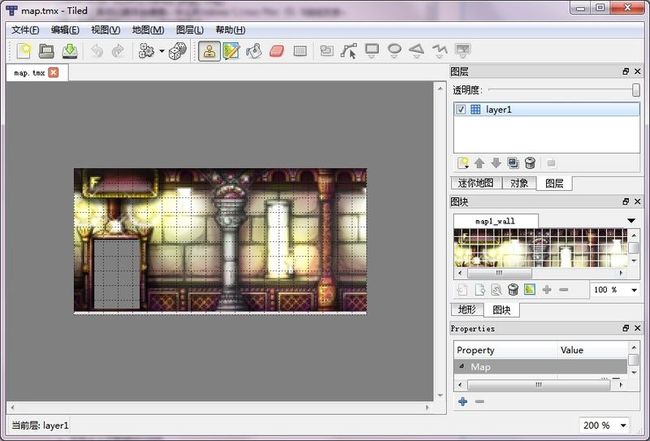Save the map with green arrow icon

pos(70,51)
